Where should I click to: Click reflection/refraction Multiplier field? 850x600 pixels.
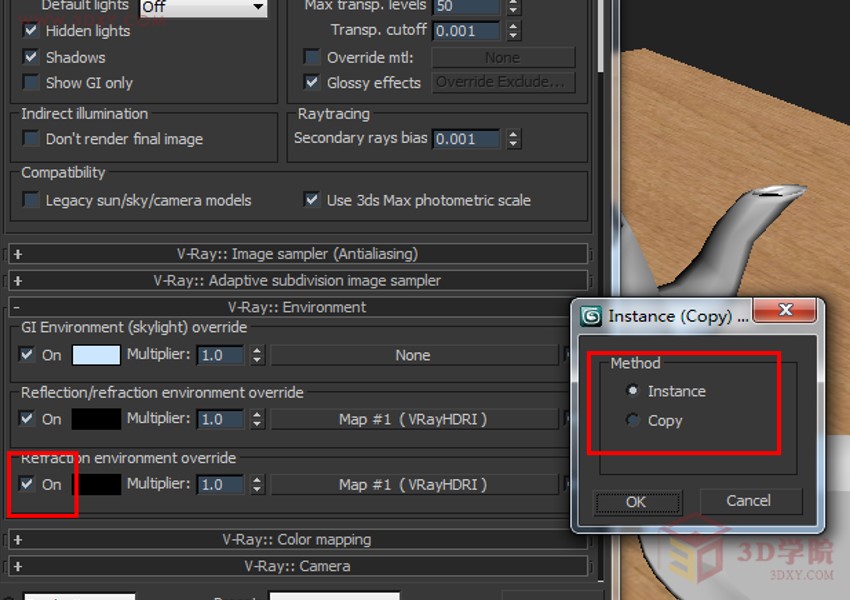pyautogui.click(x=220, y=419)
